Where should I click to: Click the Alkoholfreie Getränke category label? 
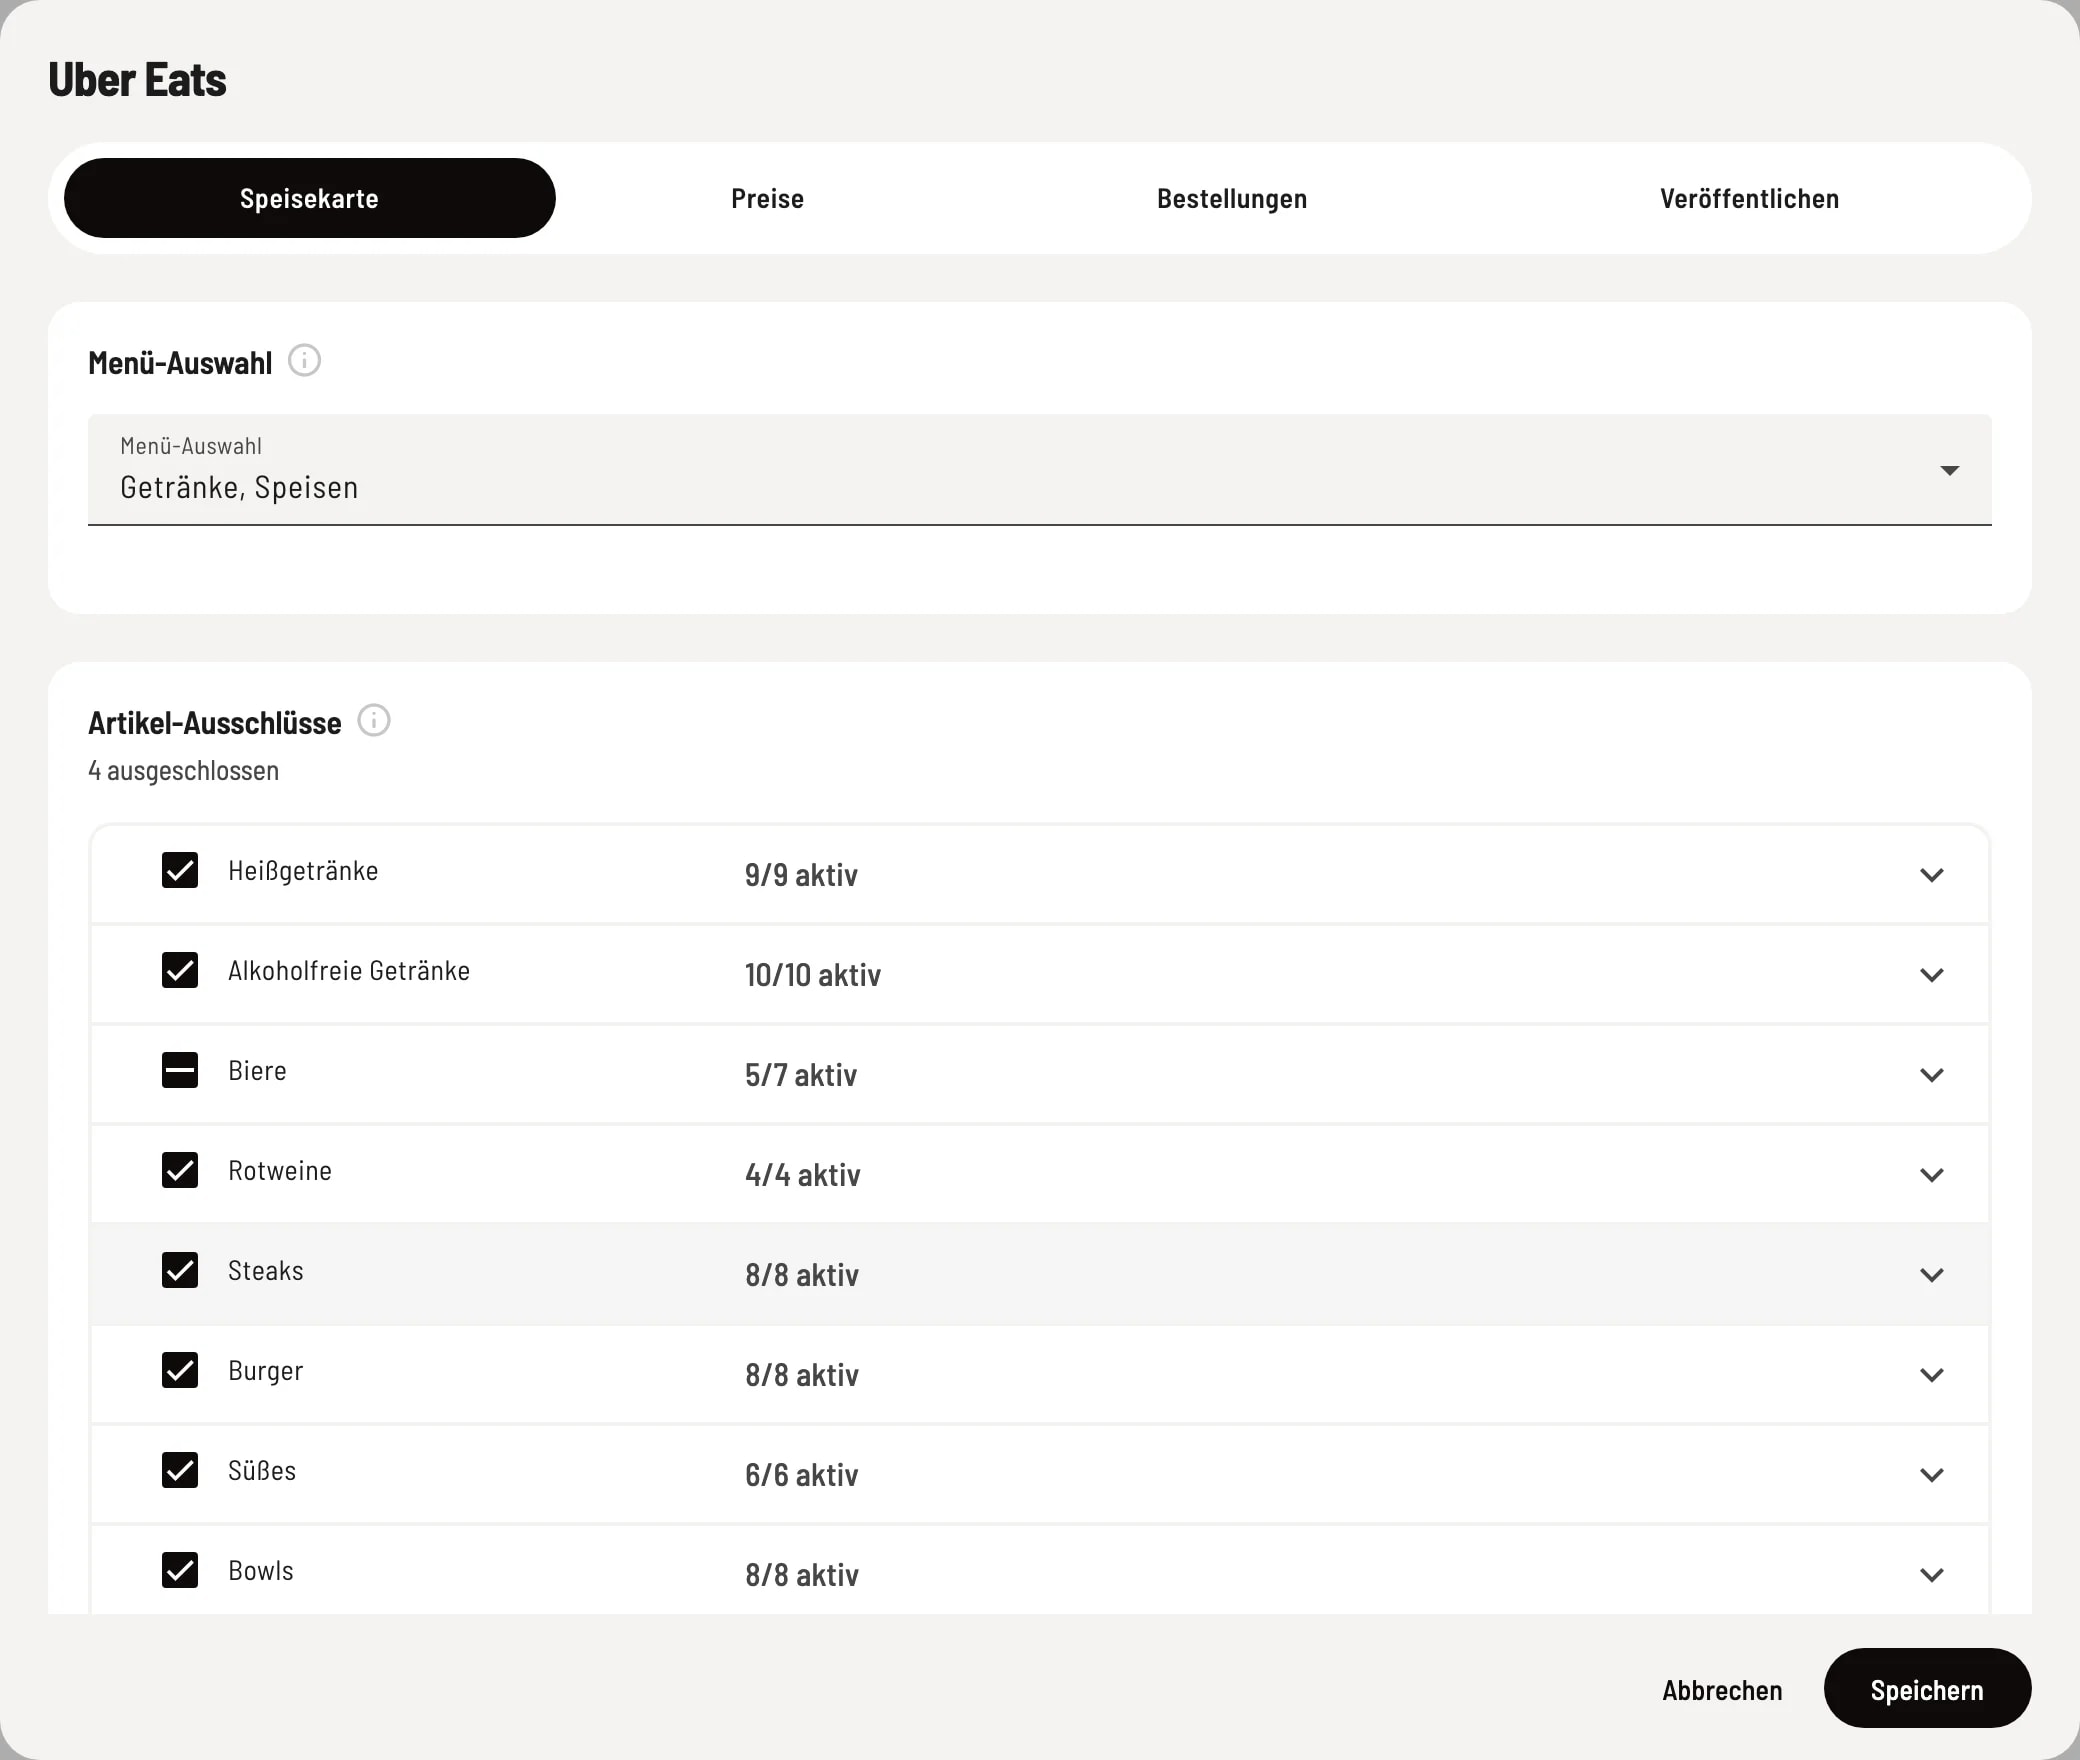click(x=349, y=970)
